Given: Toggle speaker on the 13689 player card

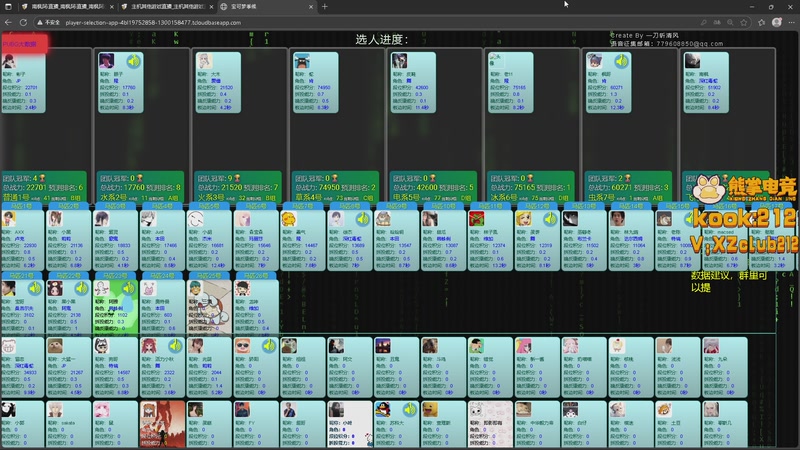Looking at the screenshot, I should [x=362, y=219].
